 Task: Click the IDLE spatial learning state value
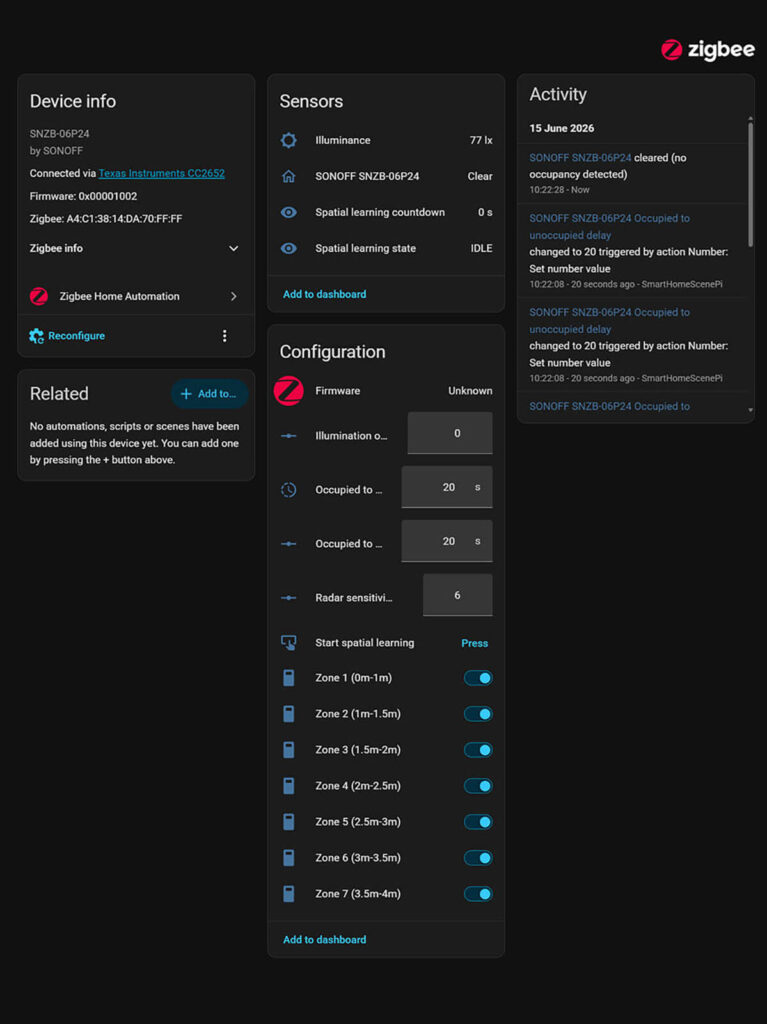click(x=481, y=248)
